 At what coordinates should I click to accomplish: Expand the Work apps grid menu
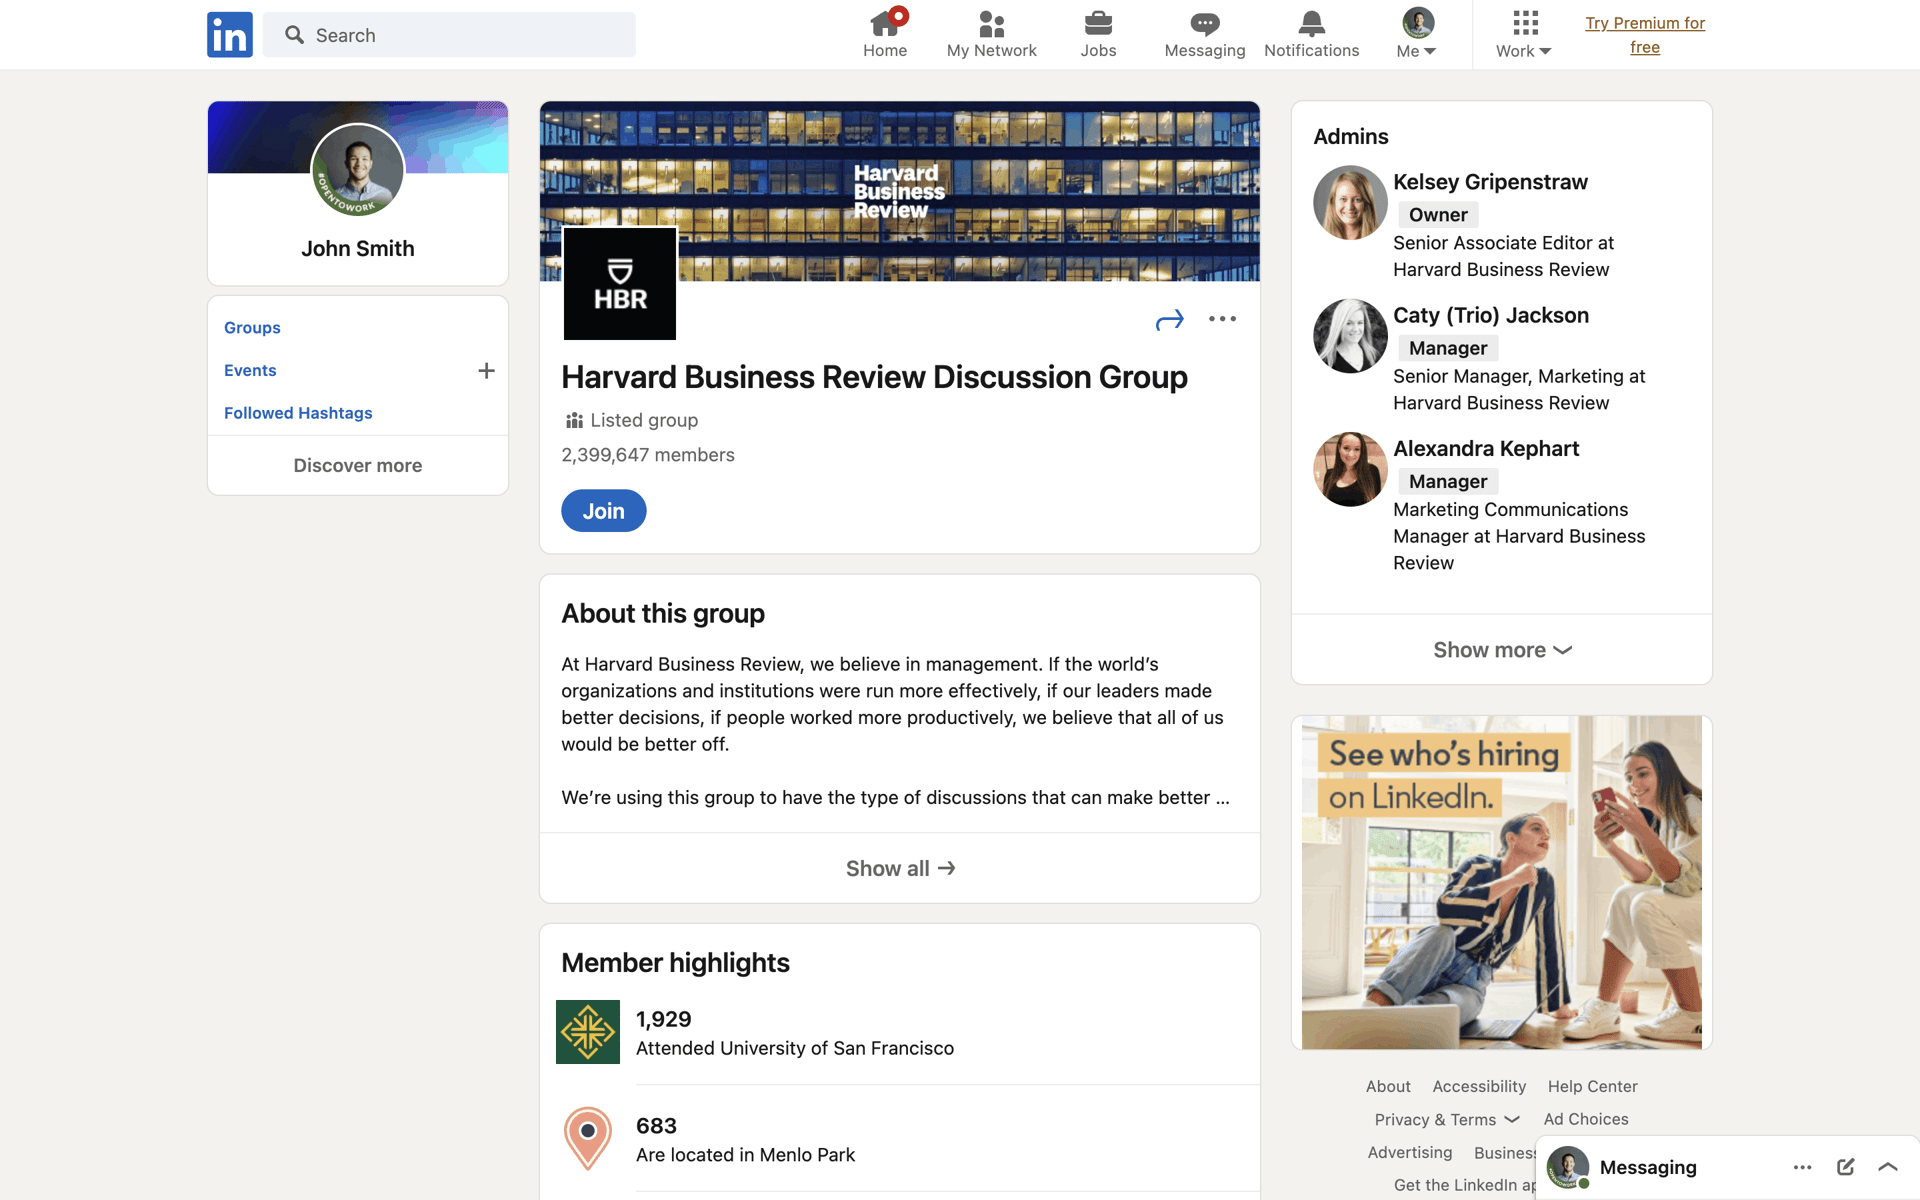[1524, 34]
